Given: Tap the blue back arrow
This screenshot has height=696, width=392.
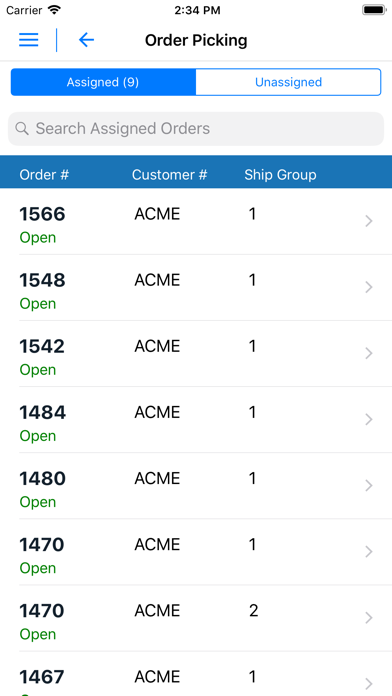Looking at the screenshot, I should click(86, 40).
